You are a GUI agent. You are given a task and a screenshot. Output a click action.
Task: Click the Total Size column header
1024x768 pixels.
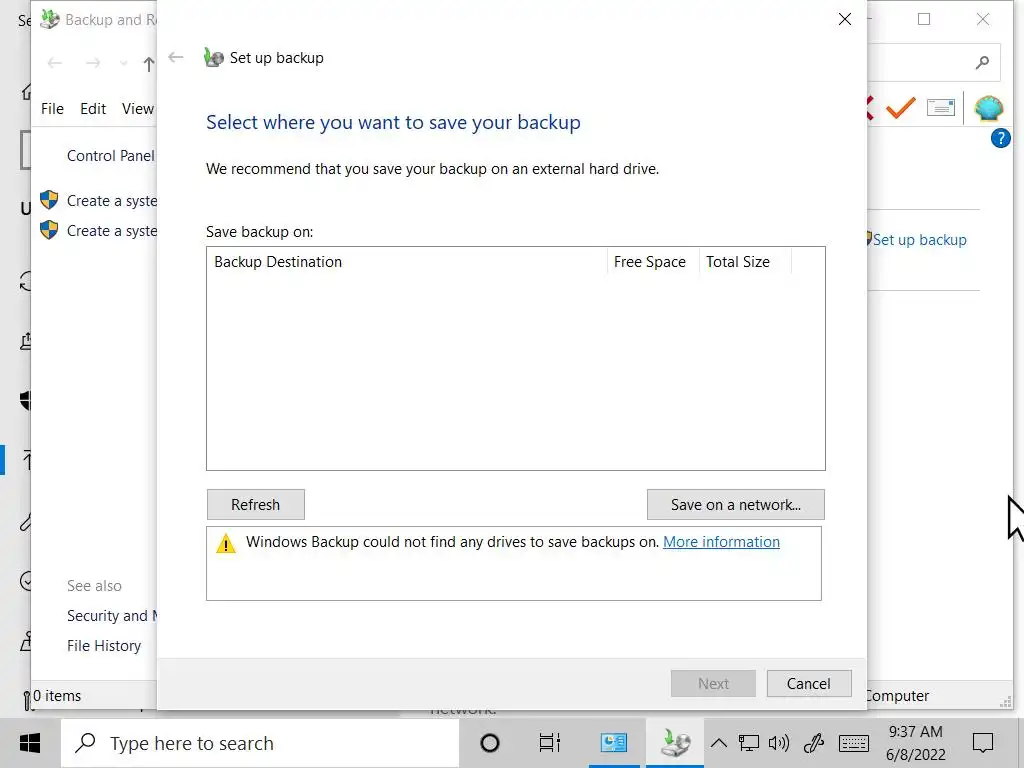(x=744, y=262)
